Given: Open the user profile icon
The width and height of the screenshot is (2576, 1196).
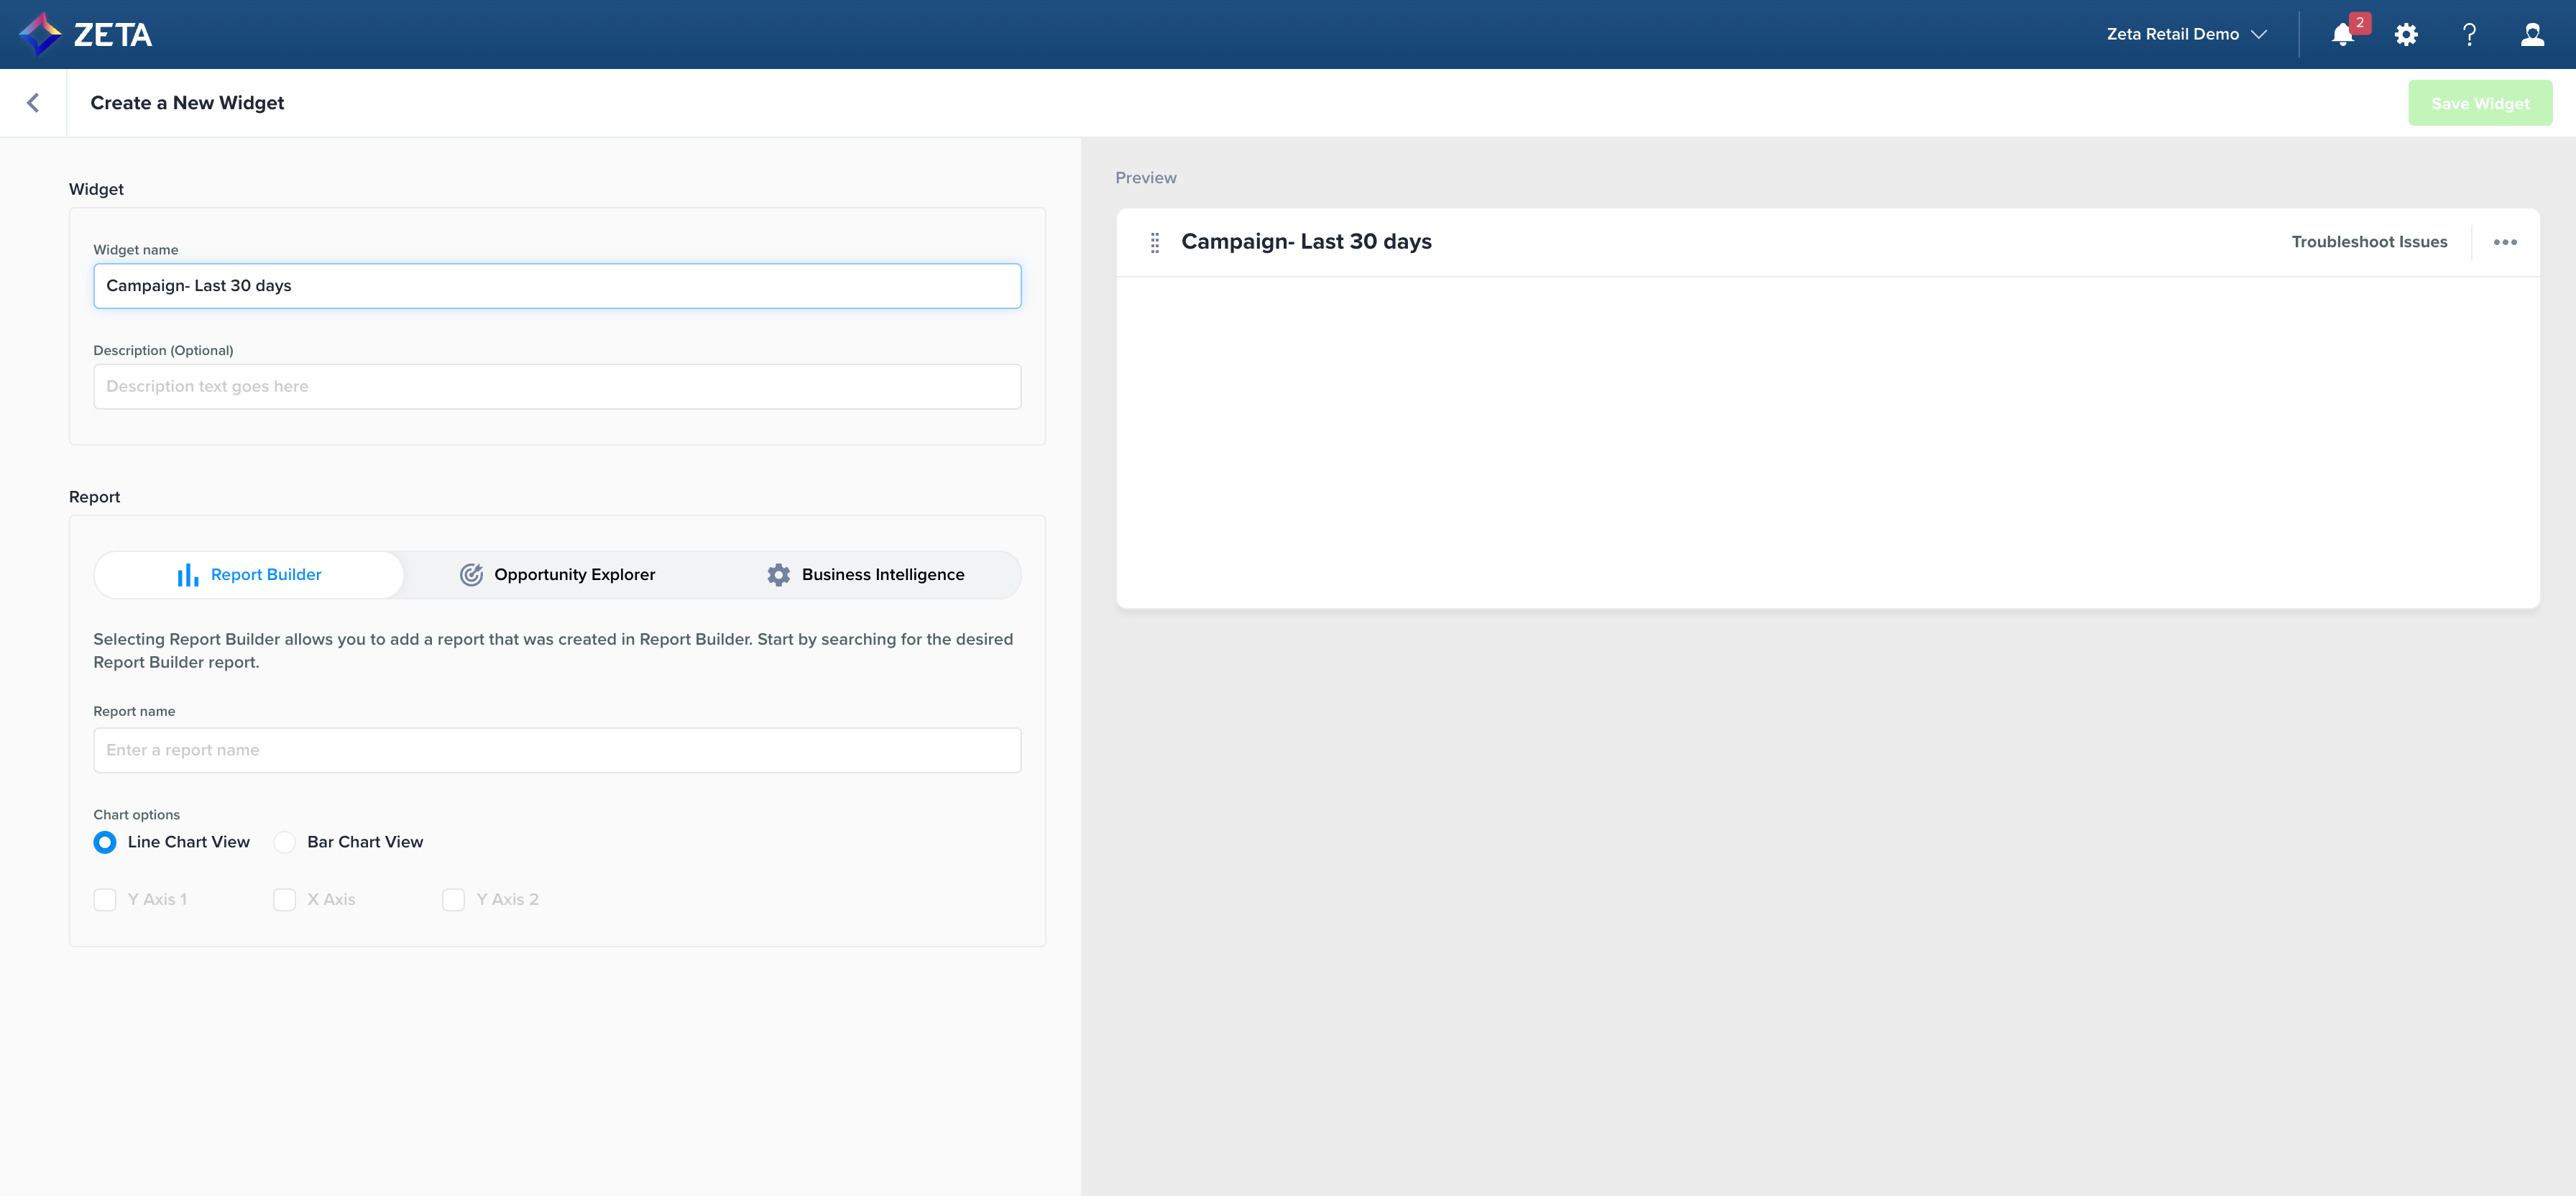Looking at the screenshot, I should pyautogui.click(x=2532, y=35).
